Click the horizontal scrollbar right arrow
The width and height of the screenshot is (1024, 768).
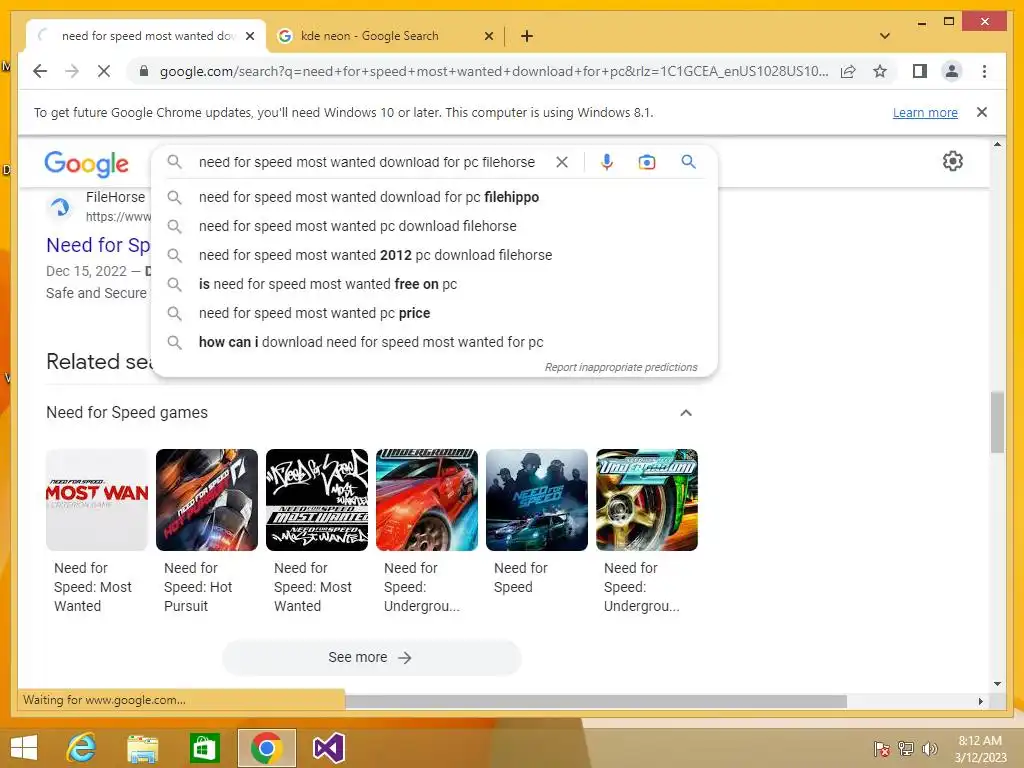point(980,701)
